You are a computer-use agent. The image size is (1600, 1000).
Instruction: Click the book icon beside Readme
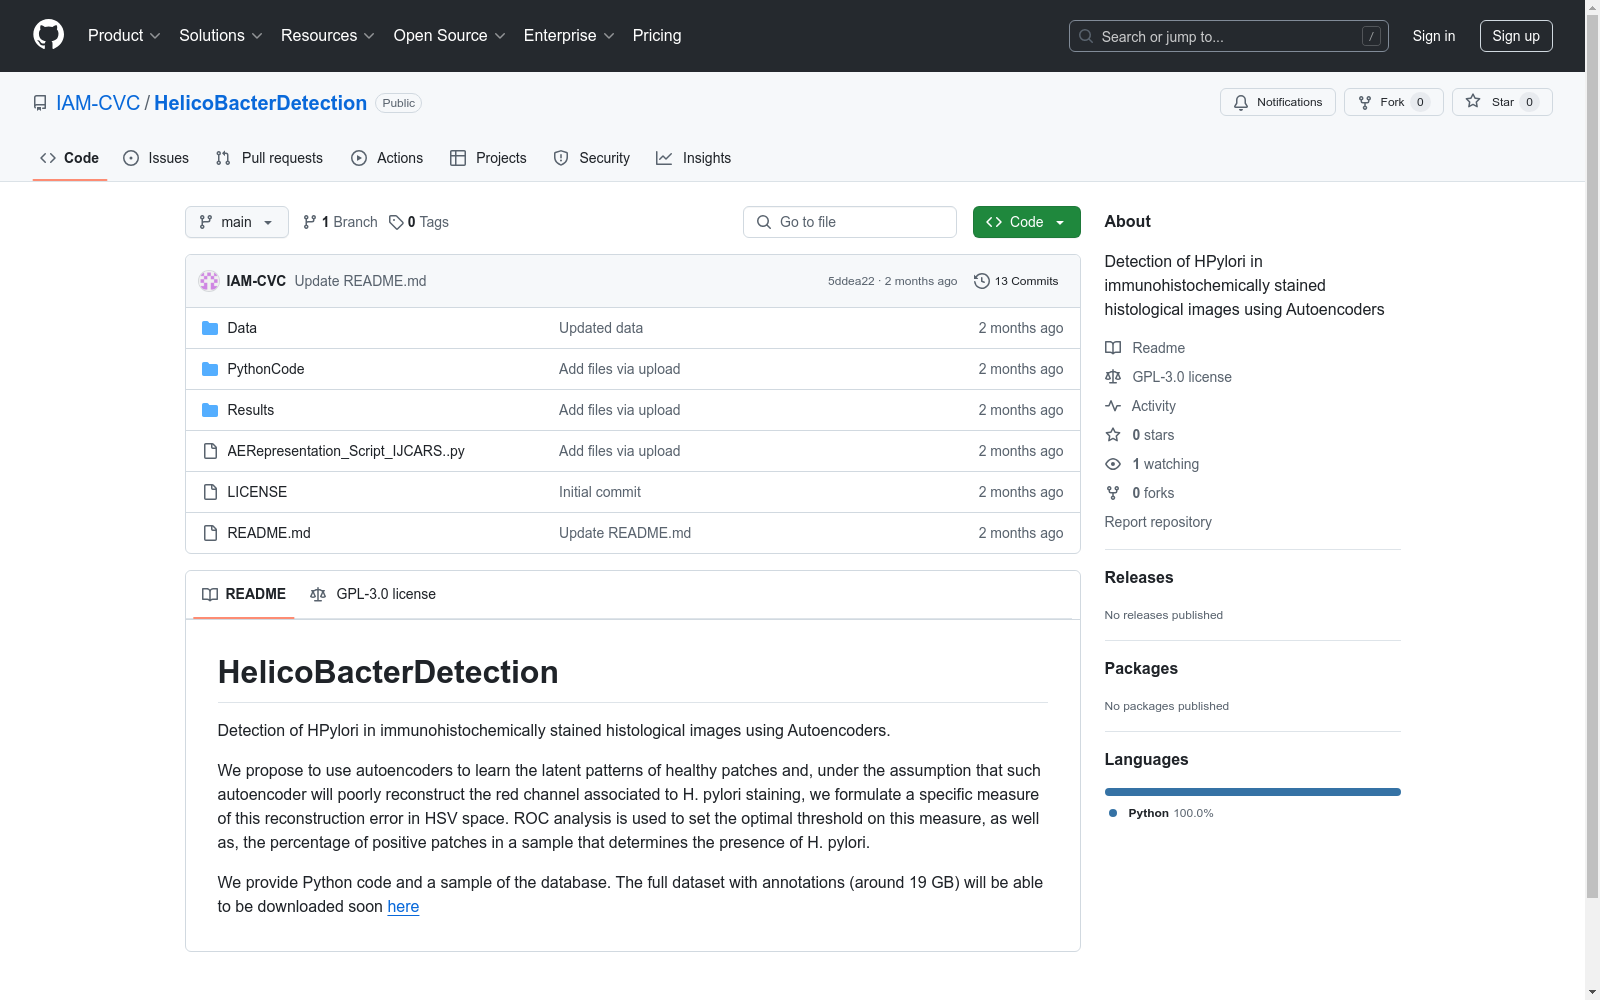1113,348
